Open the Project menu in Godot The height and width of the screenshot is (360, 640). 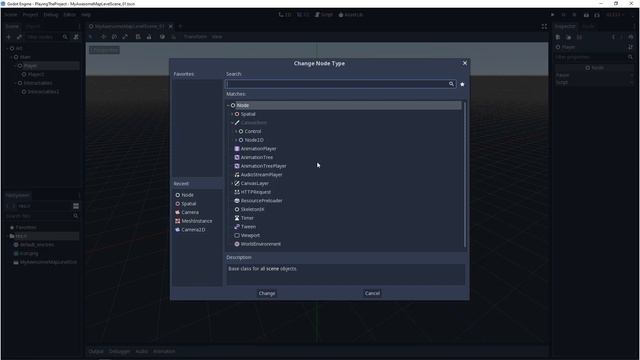[30, 15]
